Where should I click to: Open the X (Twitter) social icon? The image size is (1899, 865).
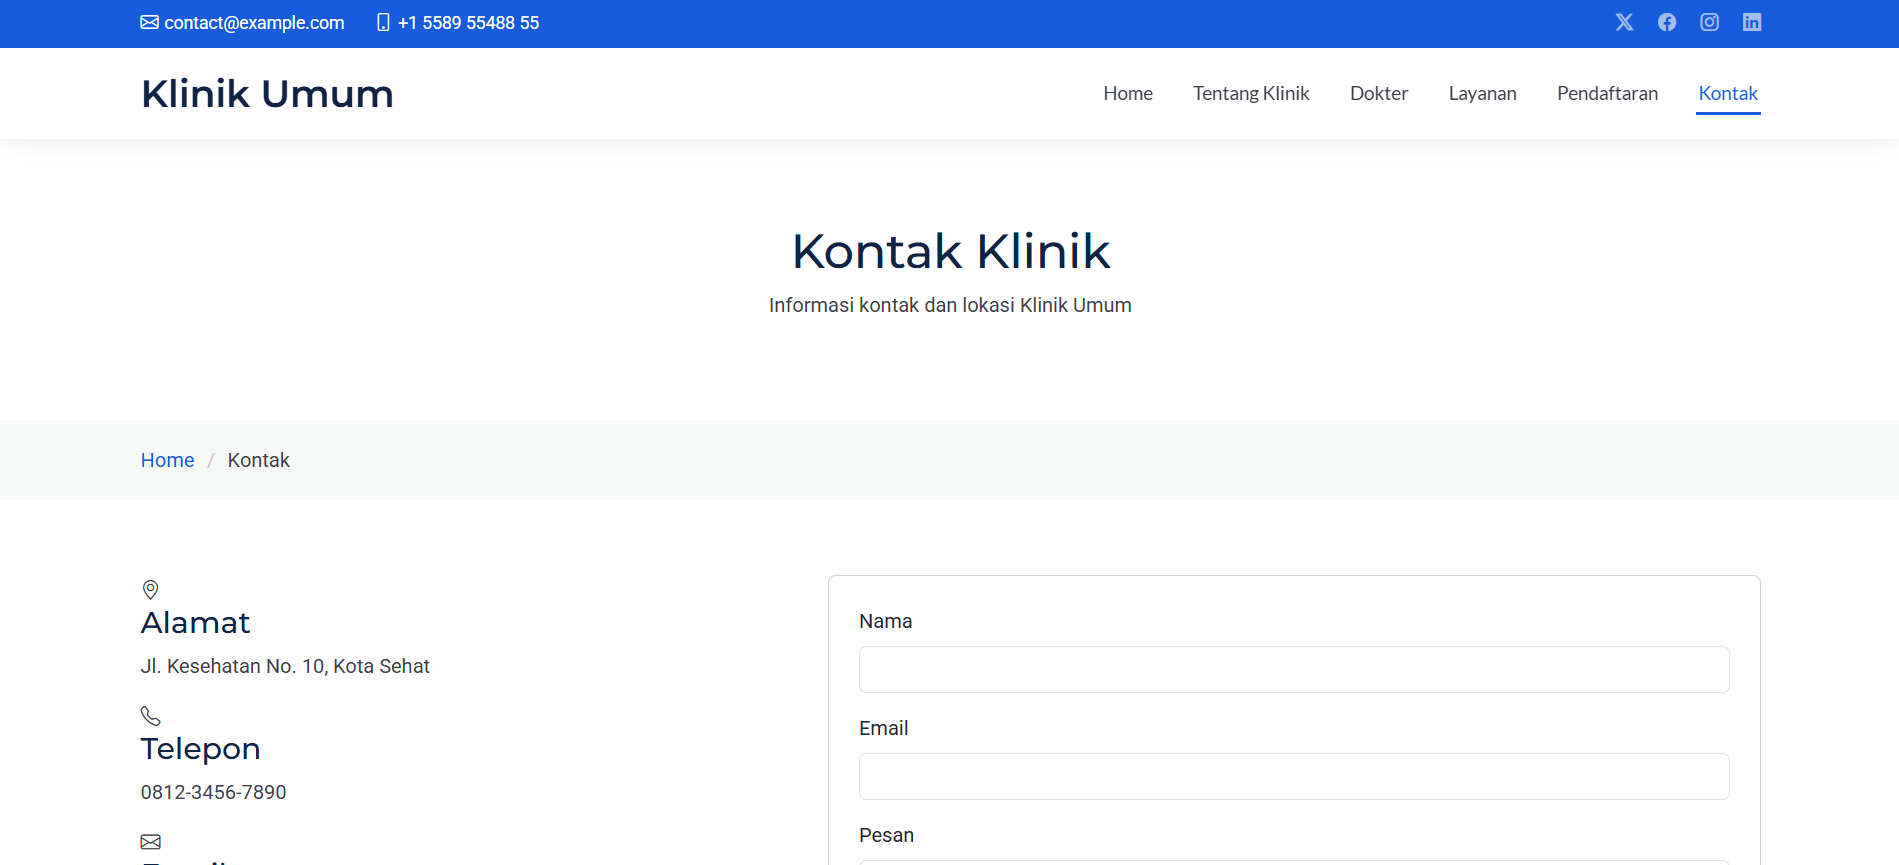(x=1624, y=22)
